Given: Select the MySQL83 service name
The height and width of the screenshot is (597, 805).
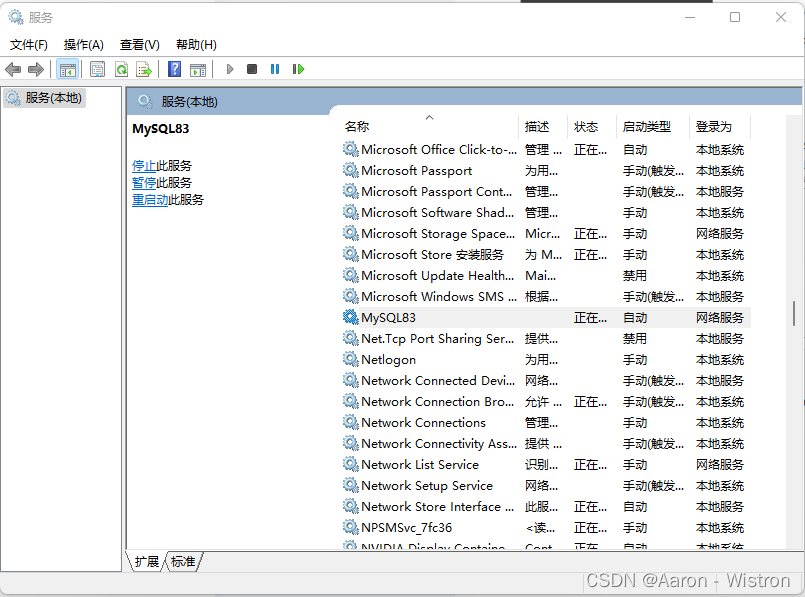Looking at the screenshot, I should click(x=389, y=318).
